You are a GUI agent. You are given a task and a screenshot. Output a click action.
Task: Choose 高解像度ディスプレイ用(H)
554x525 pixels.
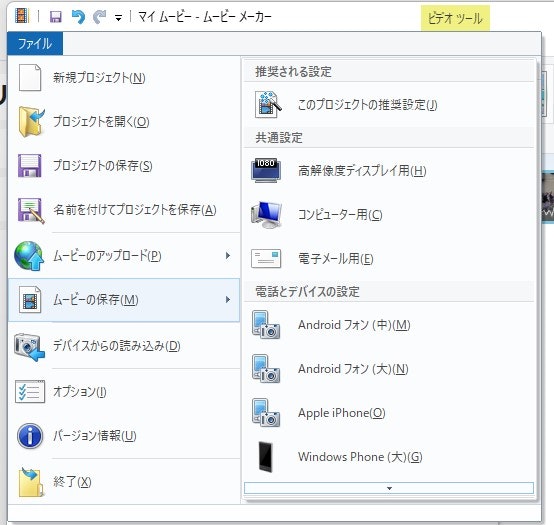(389, 171)
